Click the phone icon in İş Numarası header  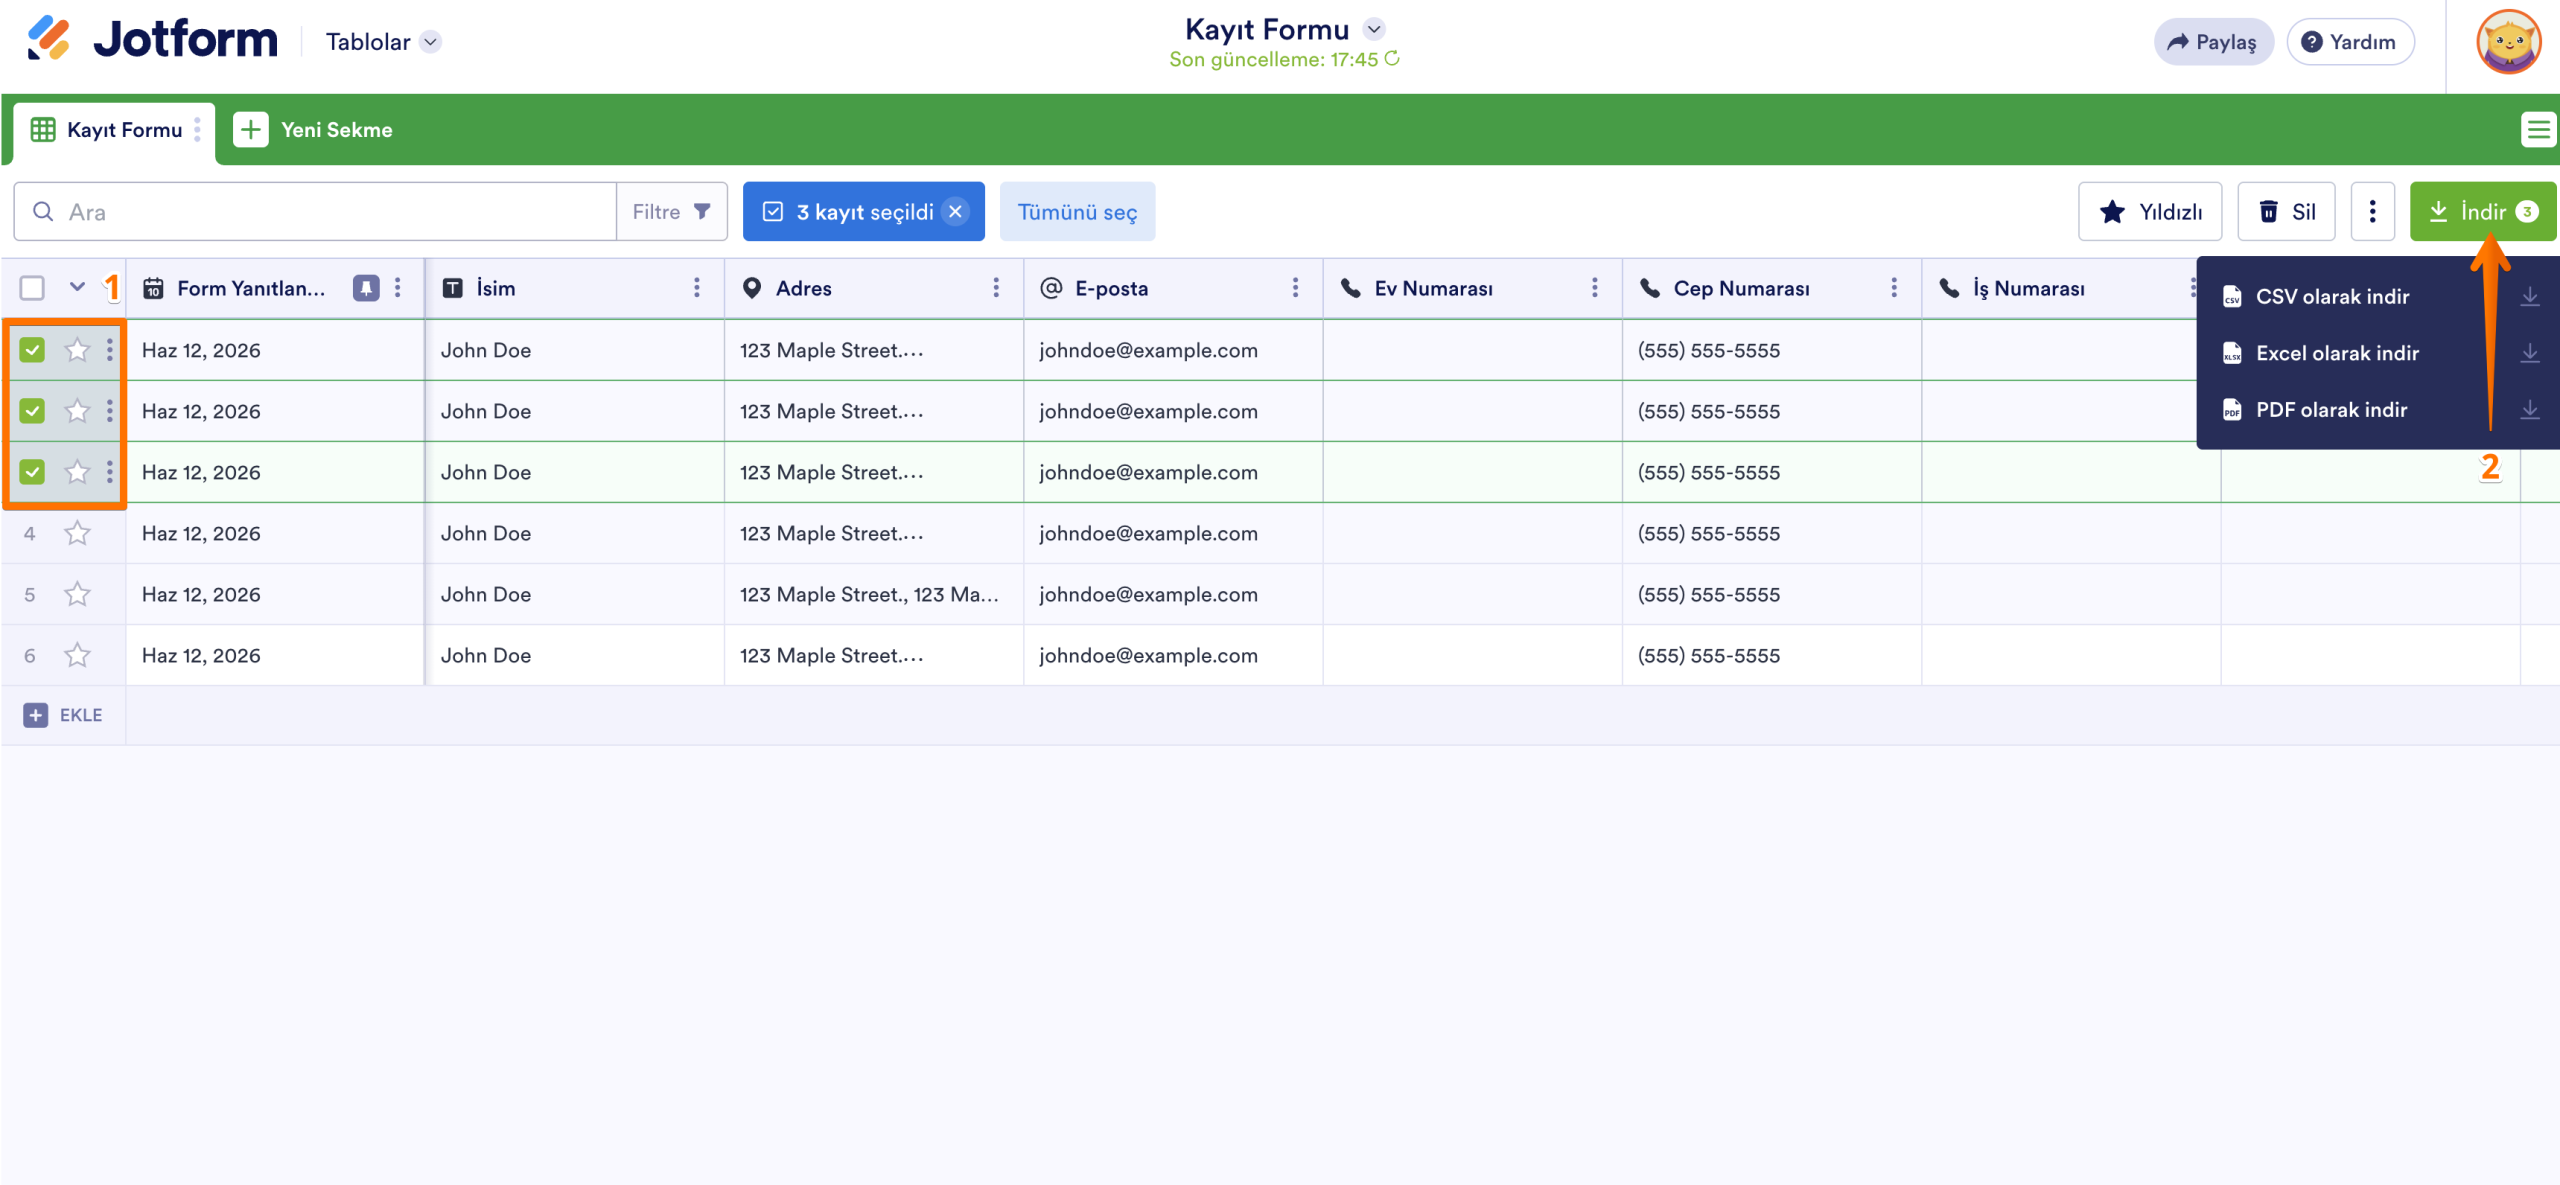tap(1949, 288)
